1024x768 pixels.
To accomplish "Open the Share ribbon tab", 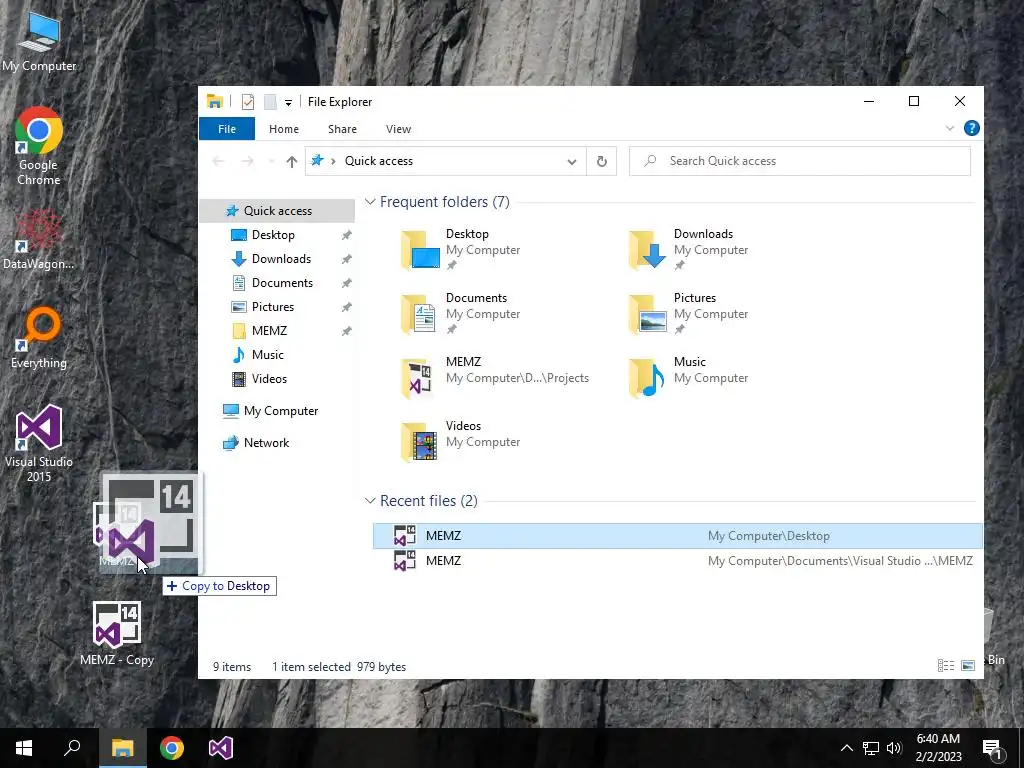I will [342, 129].
